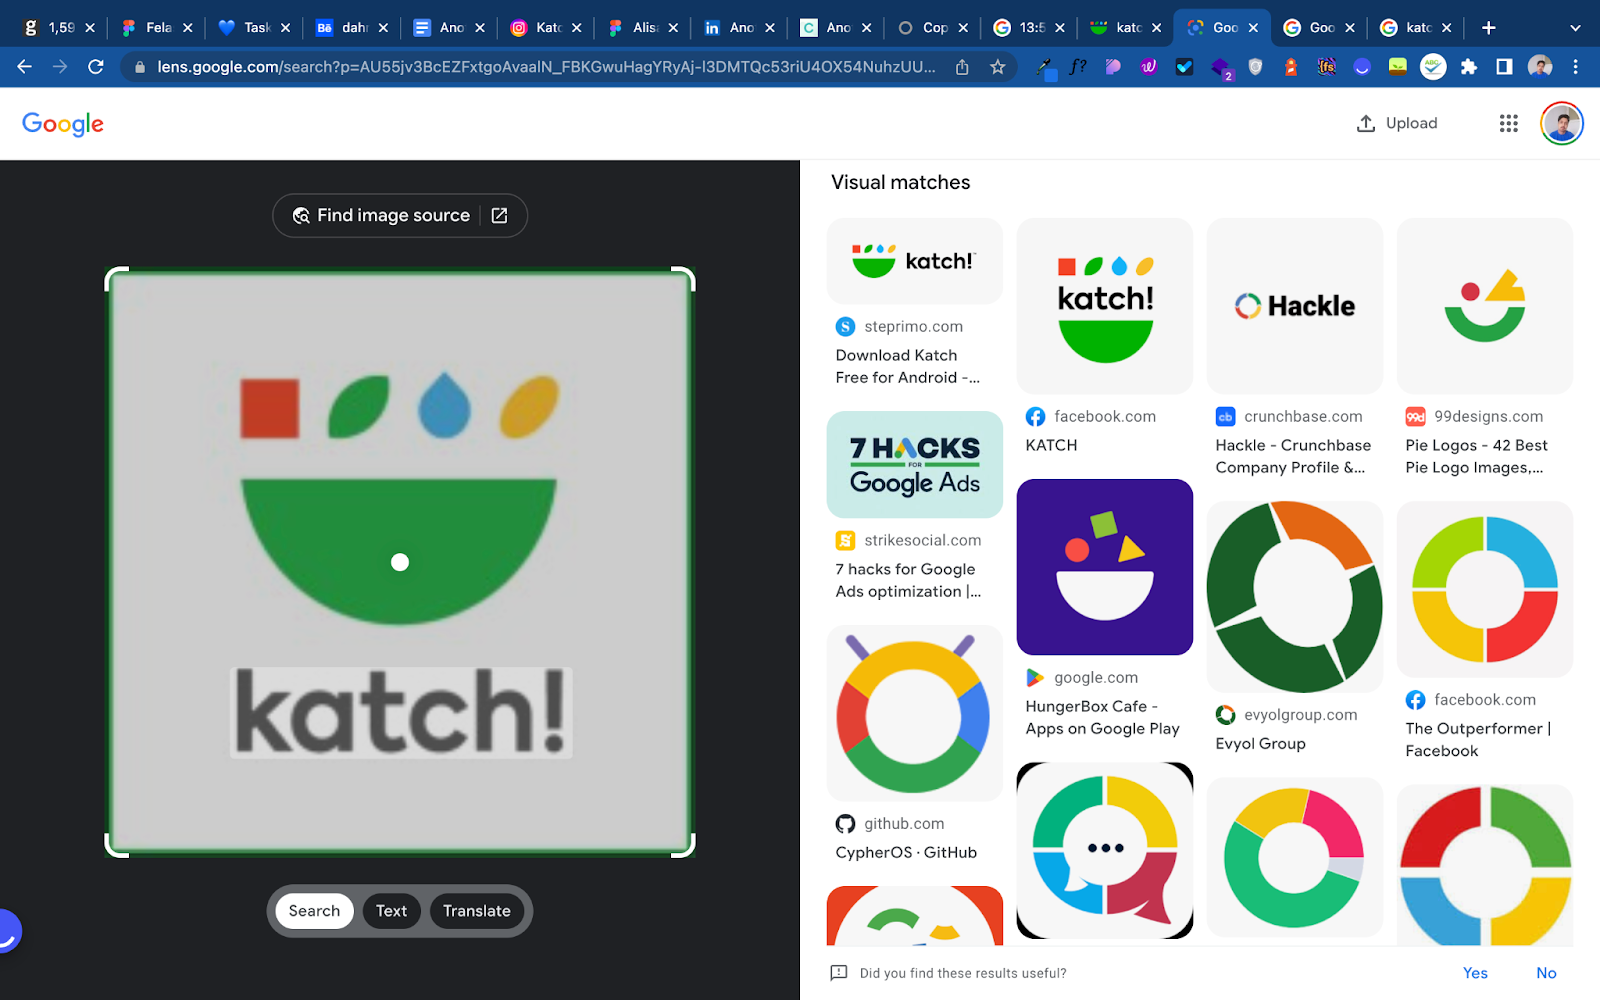Screen dimensions: 1600x1000
Task: Expand the tab search dropdown
Action: pyautogui.click(x=1575, y=28)
